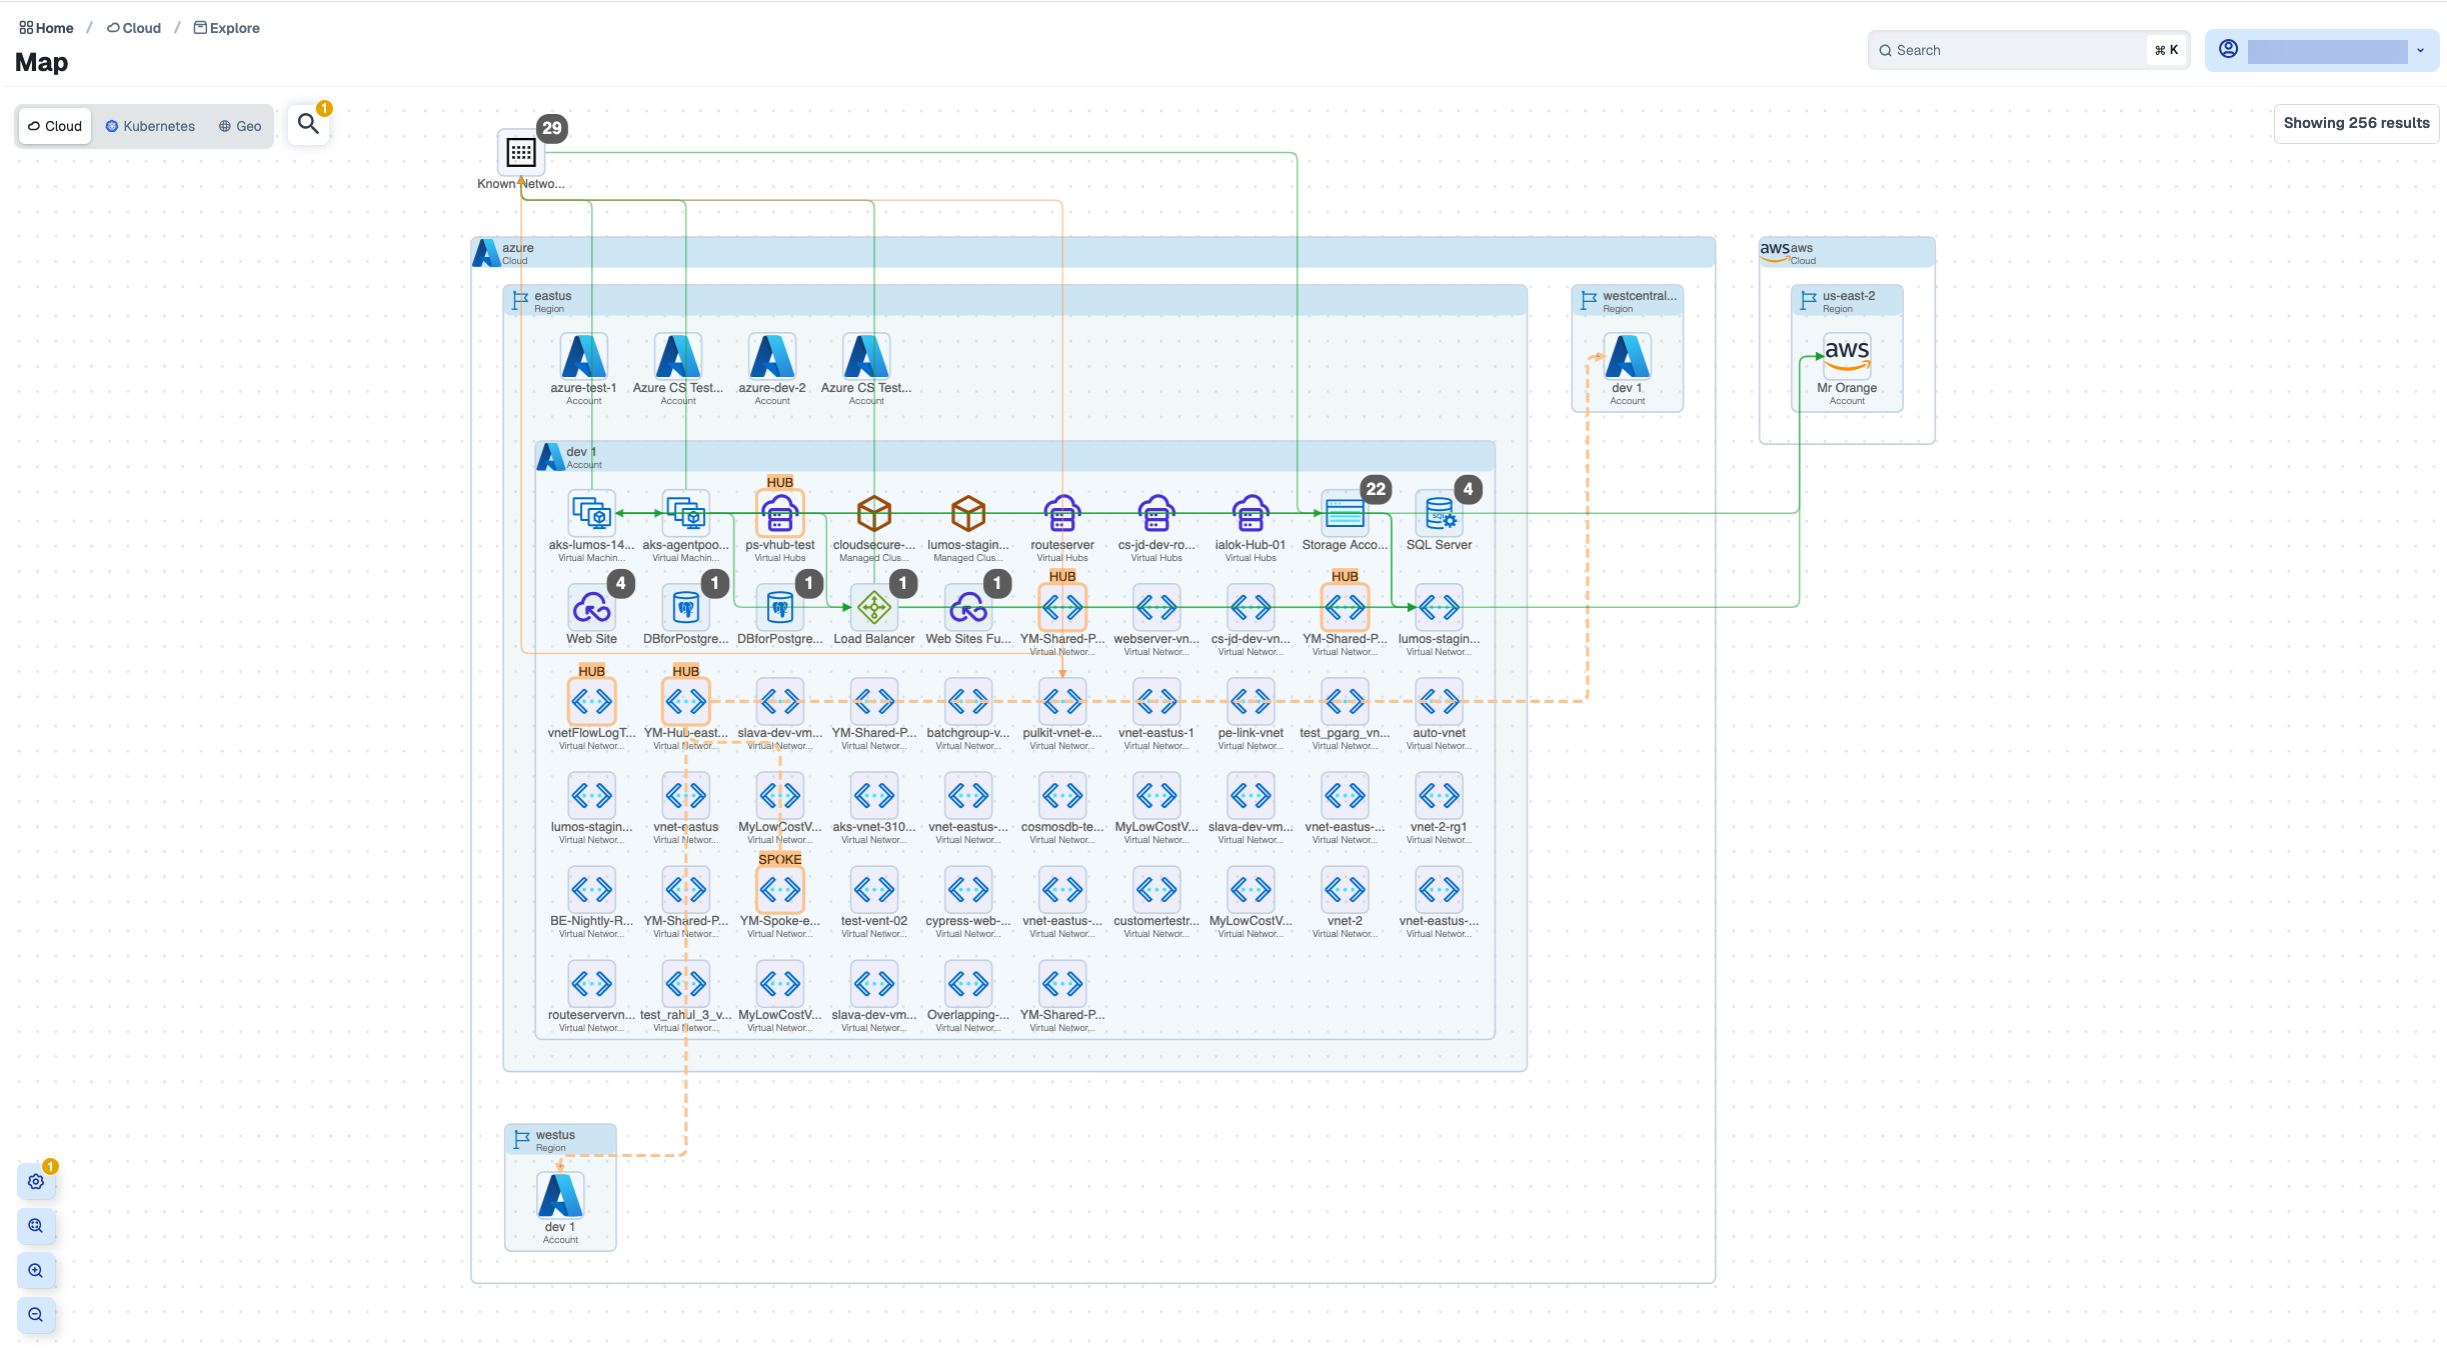Select the webserver-vn virtual network

tap(1156, 608)
